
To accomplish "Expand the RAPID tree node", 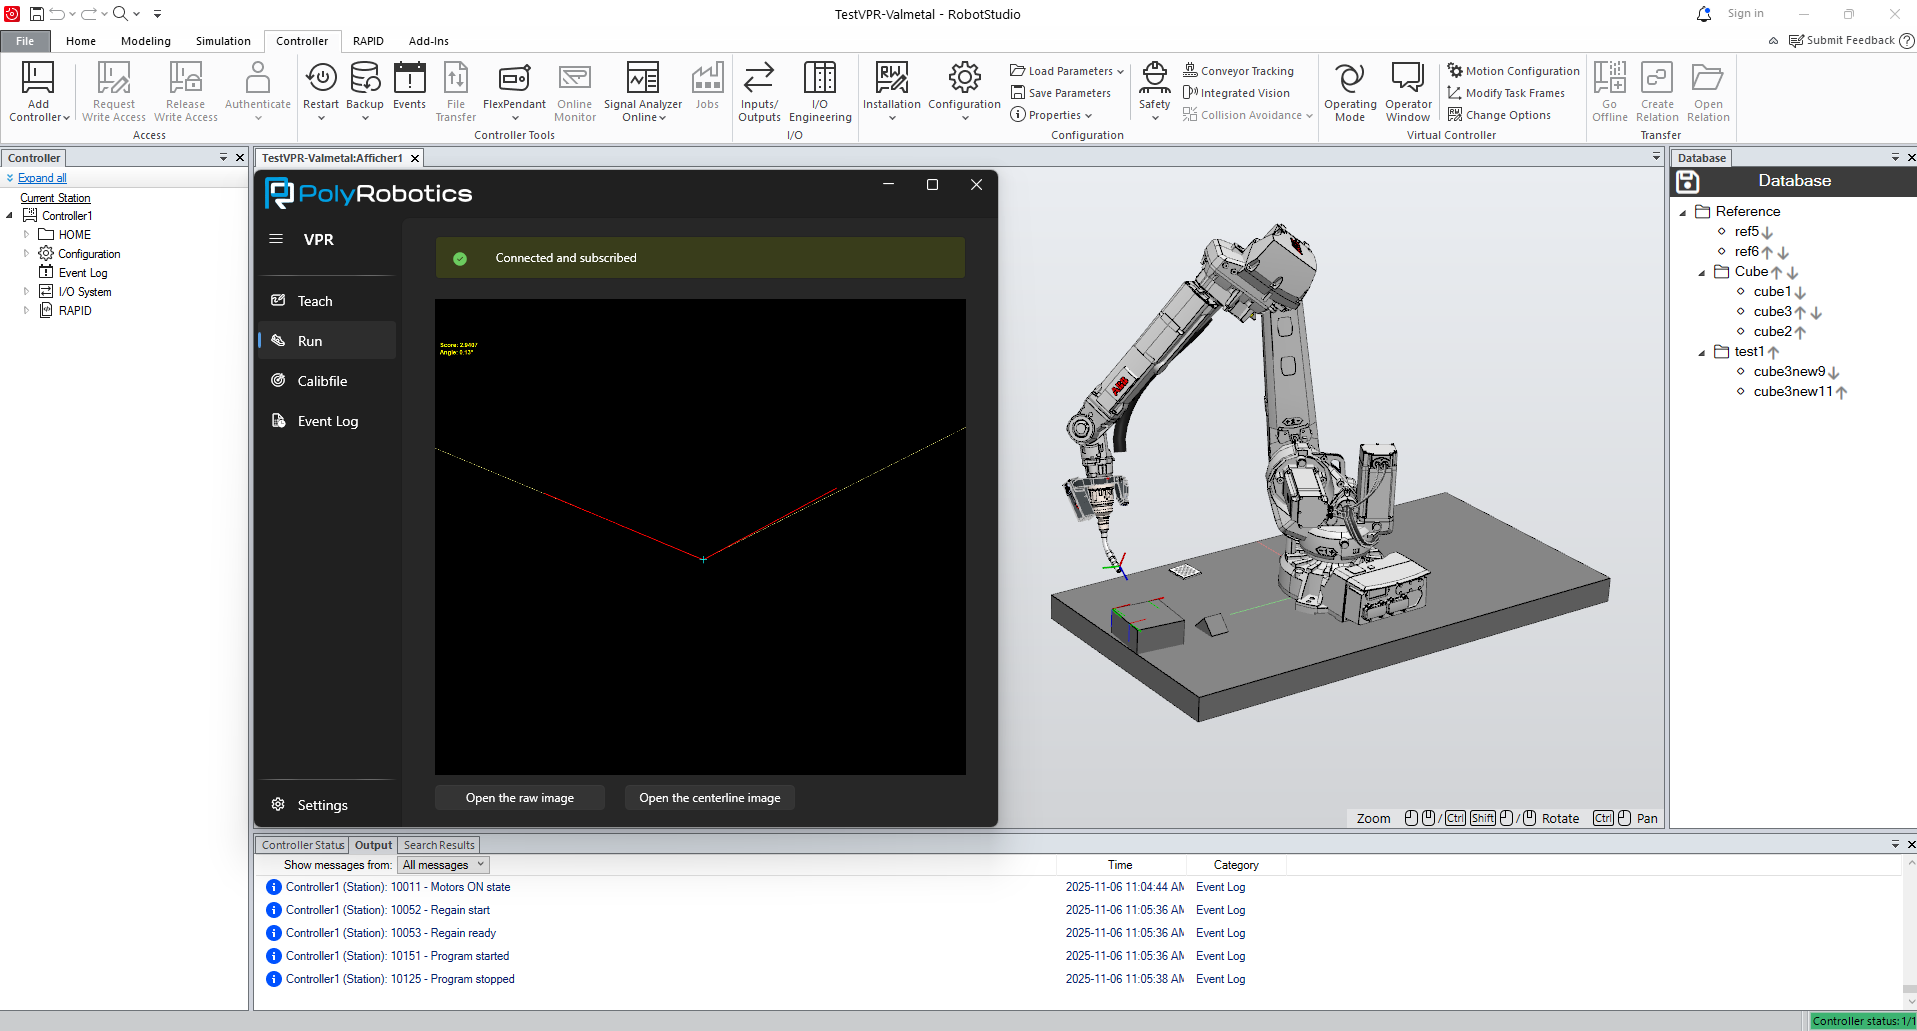I will [27, 310].
